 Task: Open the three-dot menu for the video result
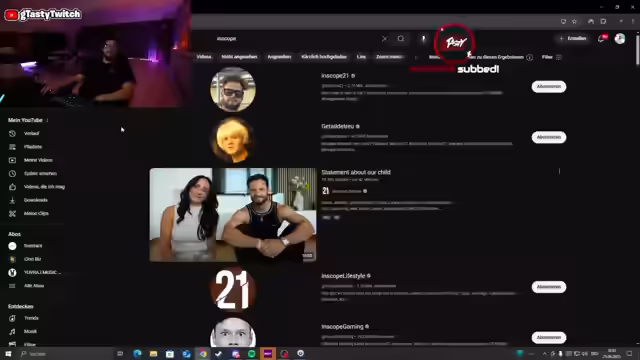point(559,171)
